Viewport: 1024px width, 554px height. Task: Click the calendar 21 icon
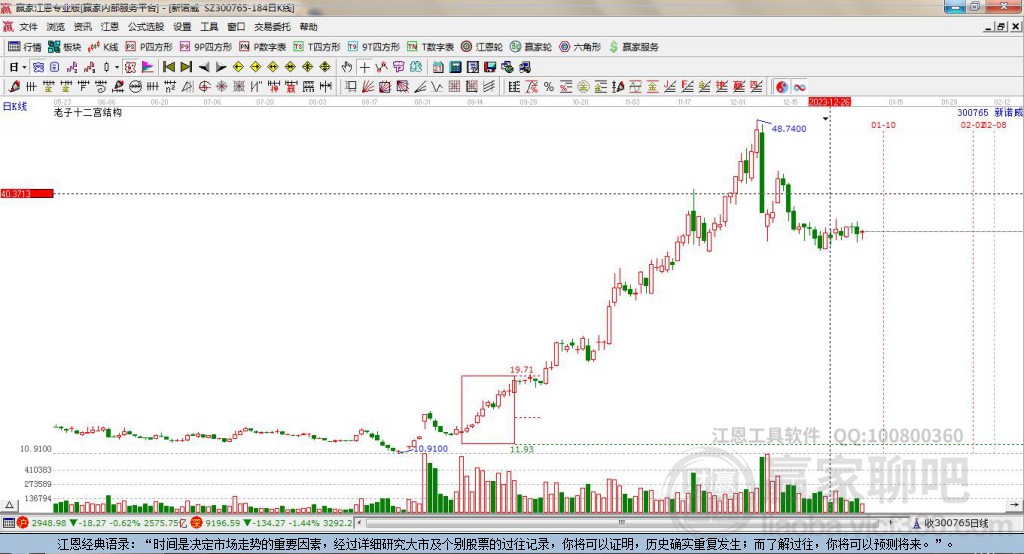click(438, 67)
